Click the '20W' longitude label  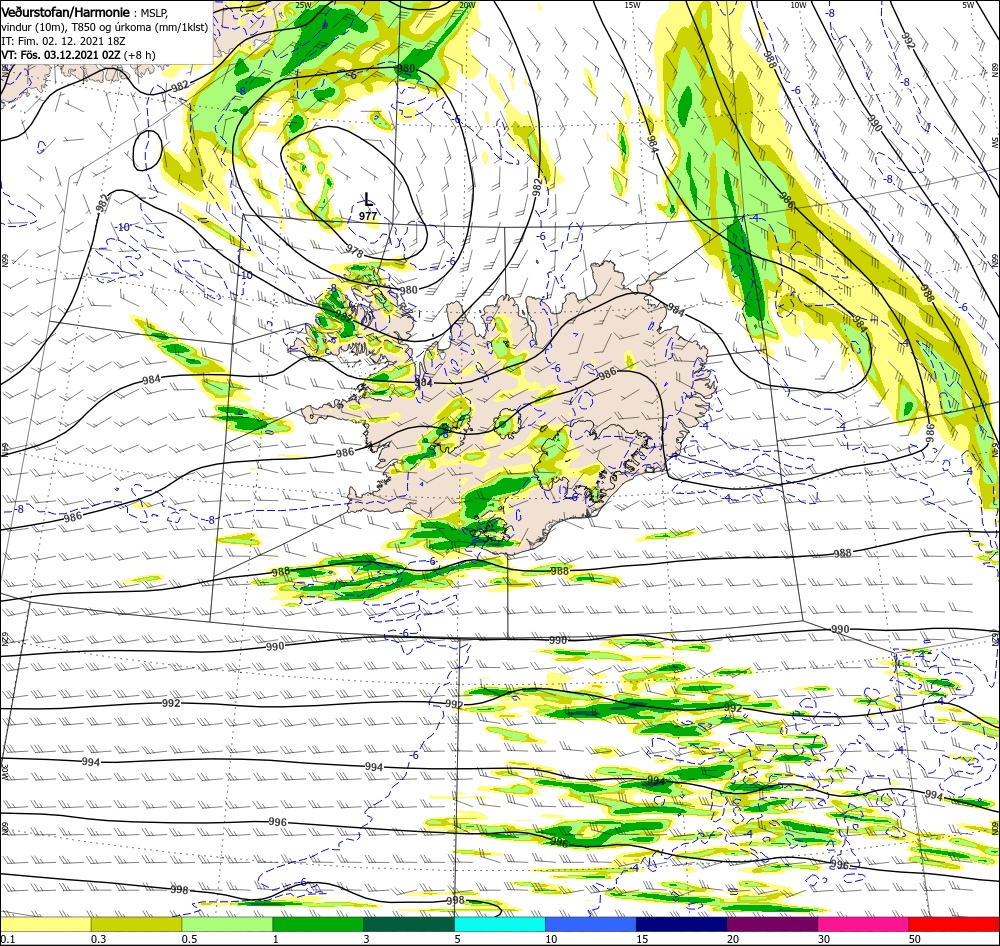pos(467,5)
